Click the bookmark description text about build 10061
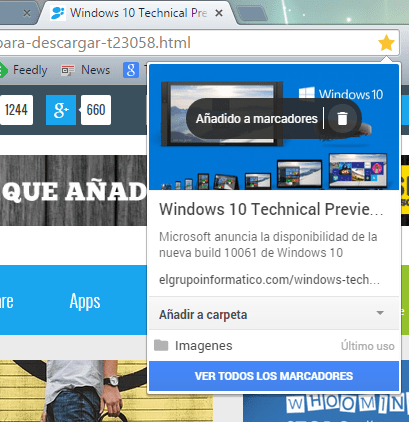The image size is (409, 422). [268, 245]
